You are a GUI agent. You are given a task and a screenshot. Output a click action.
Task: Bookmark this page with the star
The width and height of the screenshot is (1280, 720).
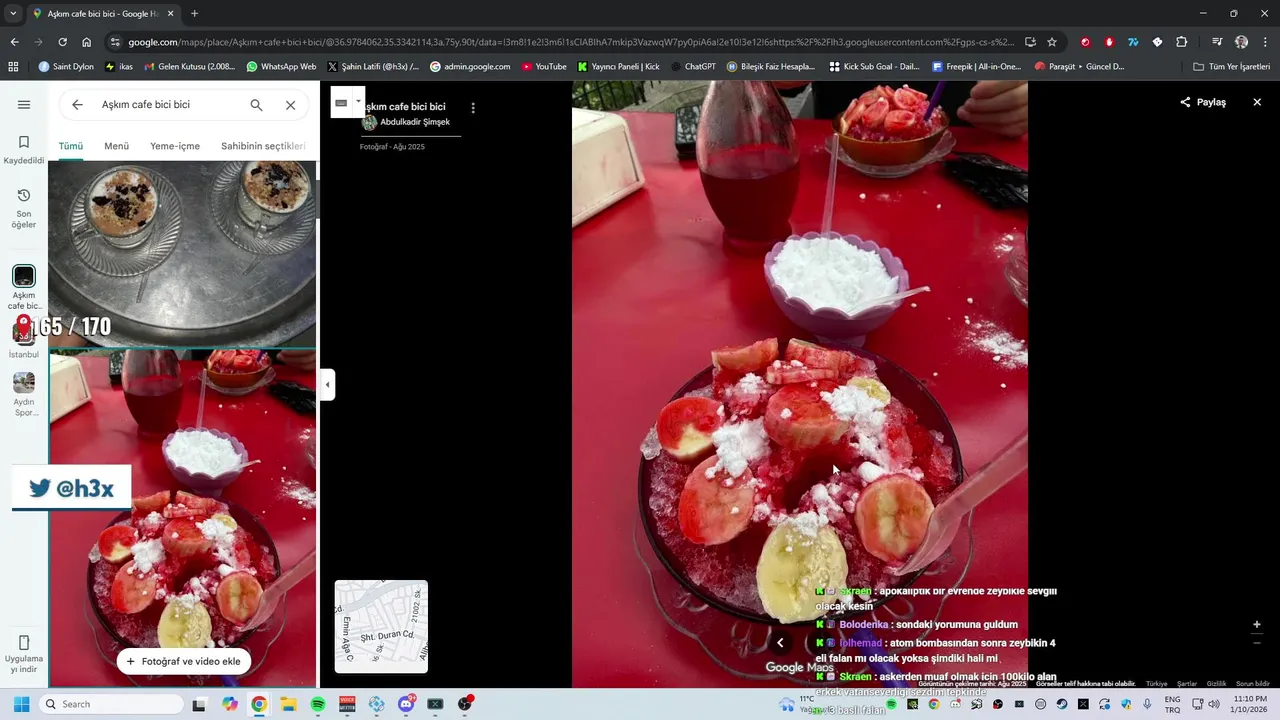(1052, 42)
